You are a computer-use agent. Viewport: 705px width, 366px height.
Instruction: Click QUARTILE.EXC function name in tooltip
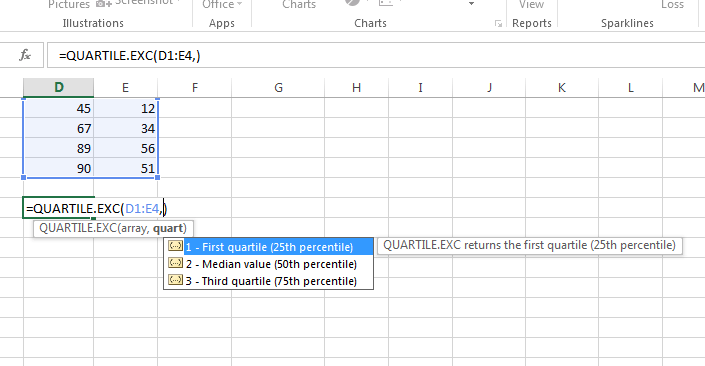[x=78, y=228]
